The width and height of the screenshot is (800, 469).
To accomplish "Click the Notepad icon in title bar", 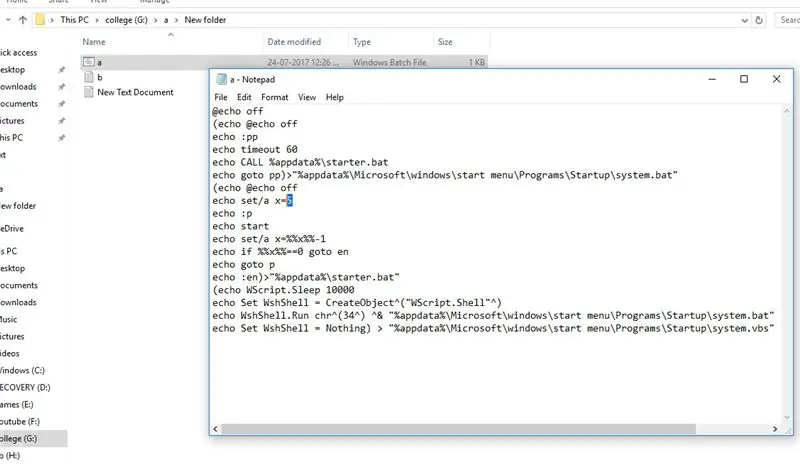I will [221, 80].
